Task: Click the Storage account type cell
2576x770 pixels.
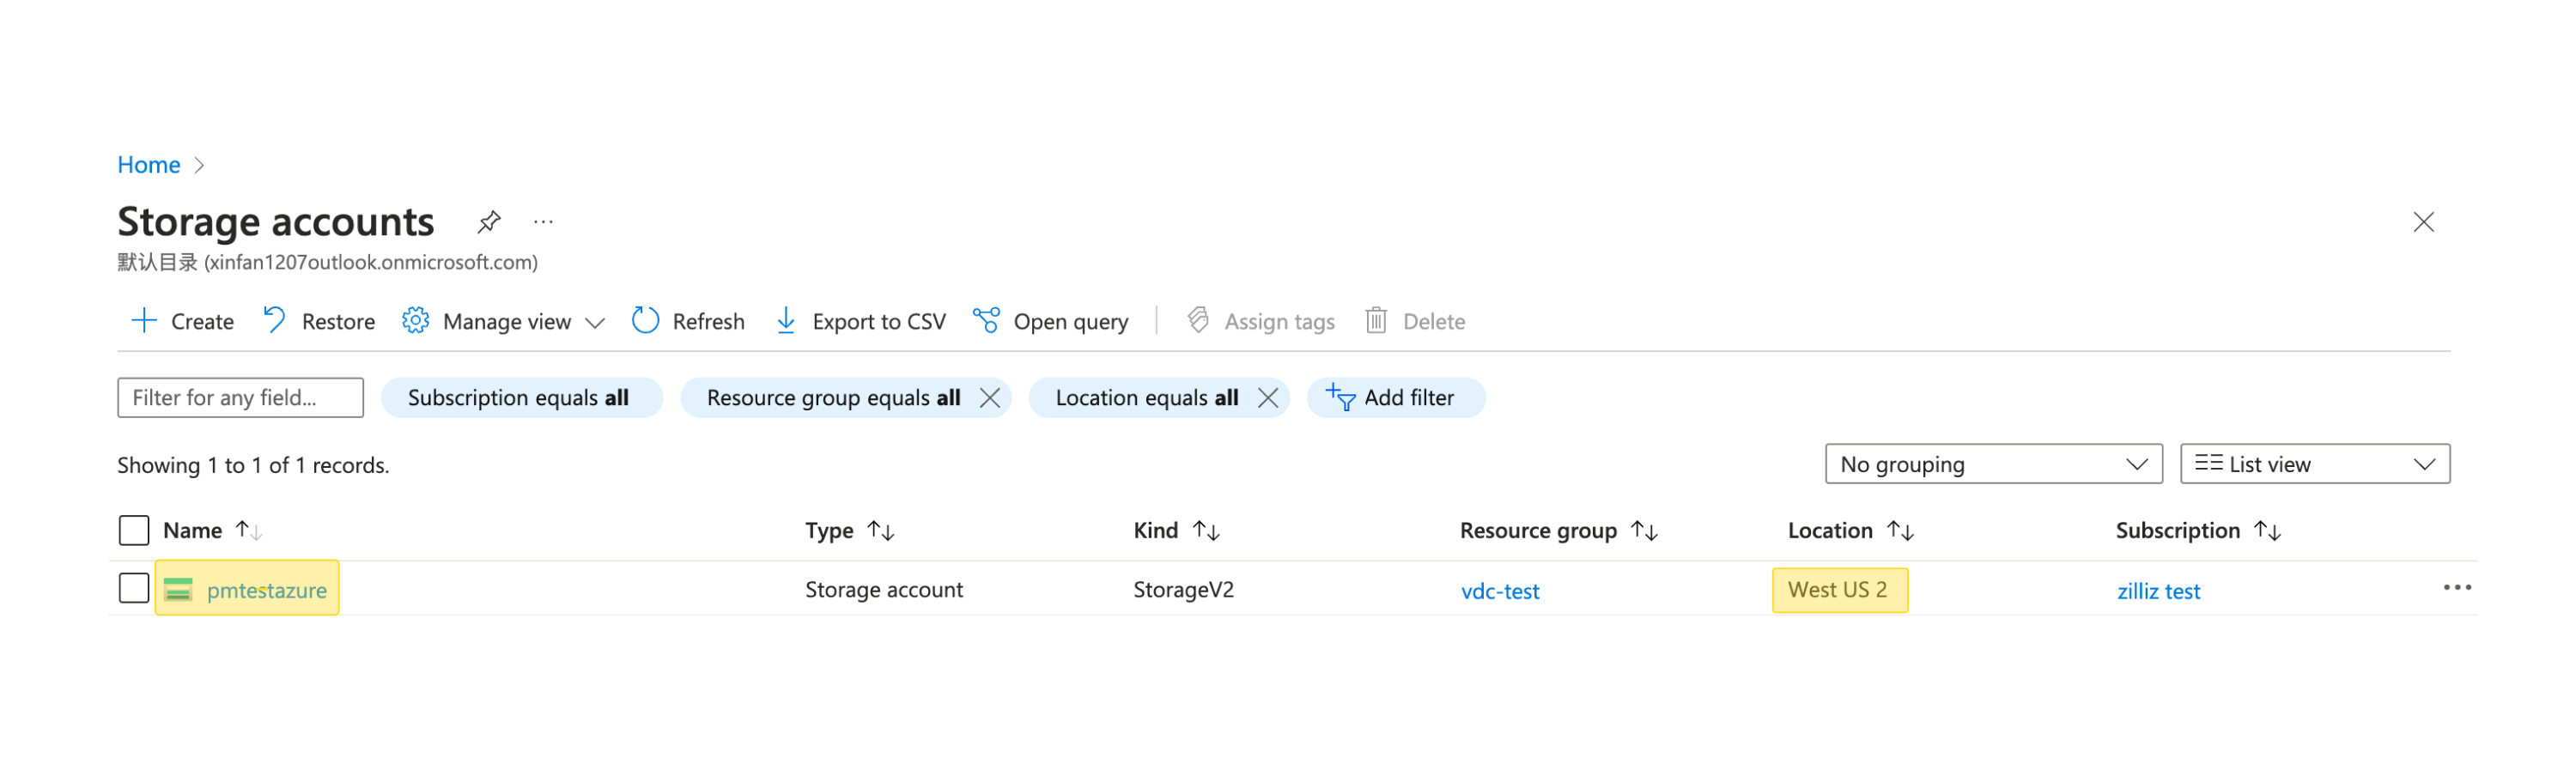Action: [884, 589]
